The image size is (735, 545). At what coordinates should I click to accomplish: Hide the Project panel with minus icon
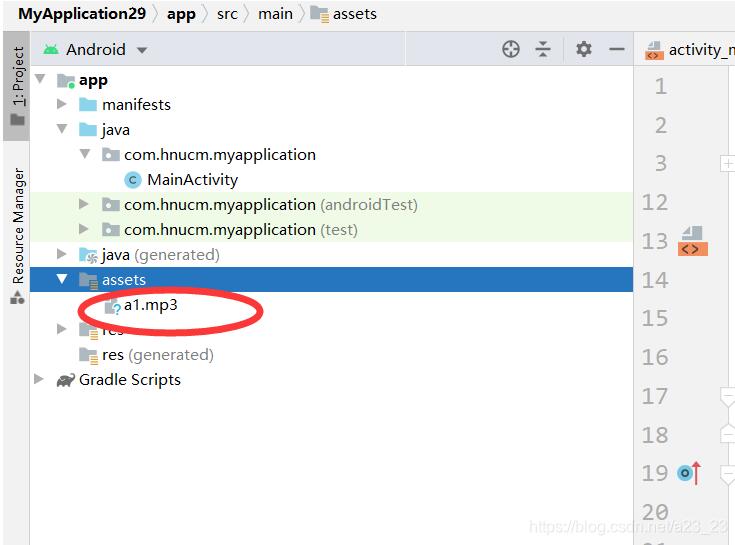[x=616, y=49]
